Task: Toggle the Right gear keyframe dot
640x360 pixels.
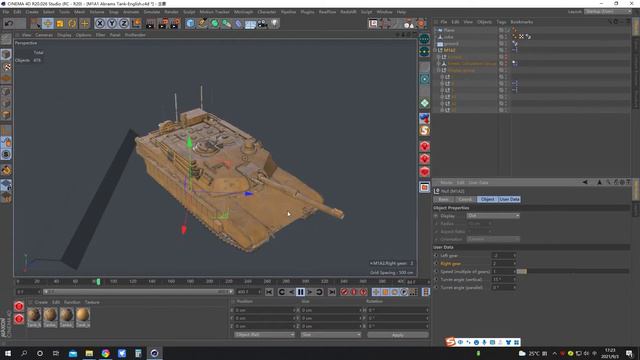Action: tap(436, 264)
